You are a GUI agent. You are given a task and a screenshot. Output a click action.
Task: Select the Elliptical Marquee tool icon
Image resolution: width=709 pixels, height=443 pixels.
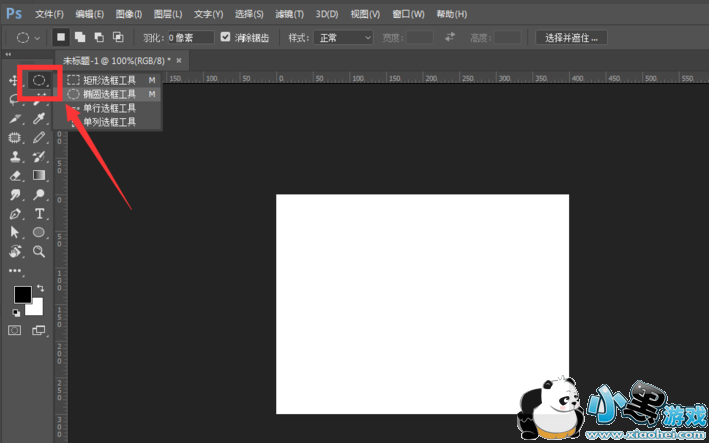(39, 79)
